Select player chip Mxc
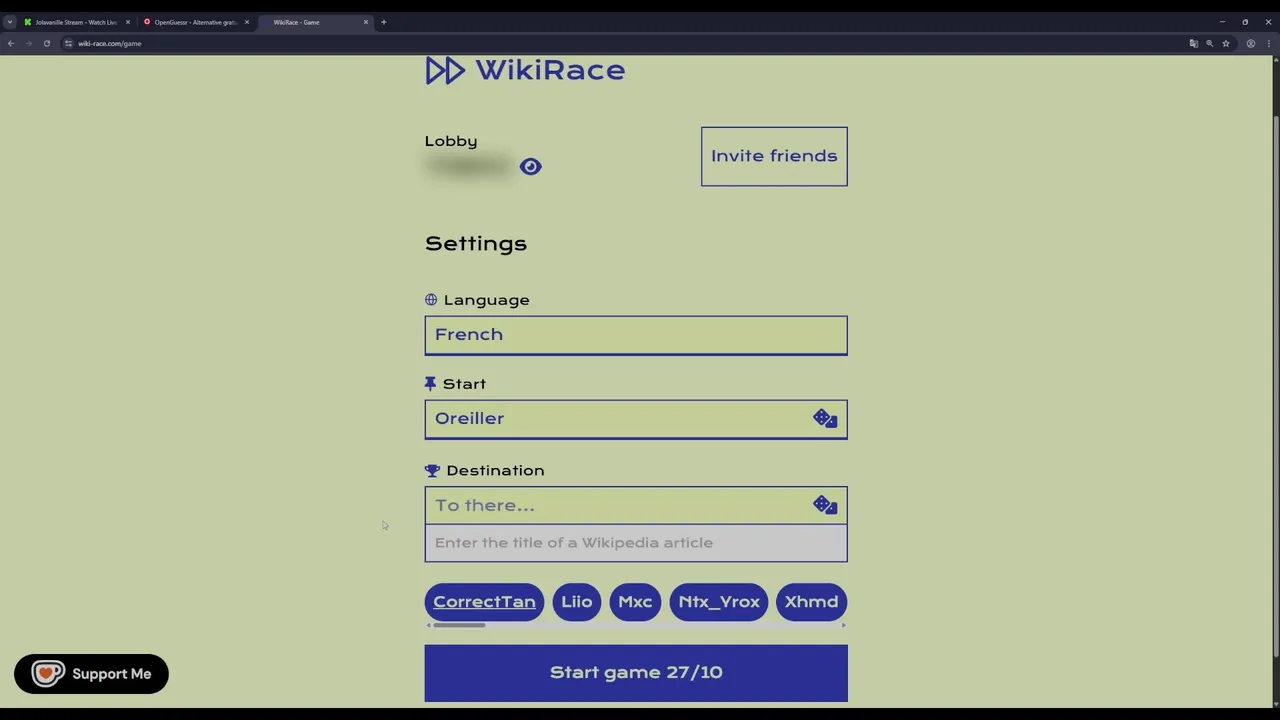This screenshot has height=720, width=1280. tap(635, 602)
